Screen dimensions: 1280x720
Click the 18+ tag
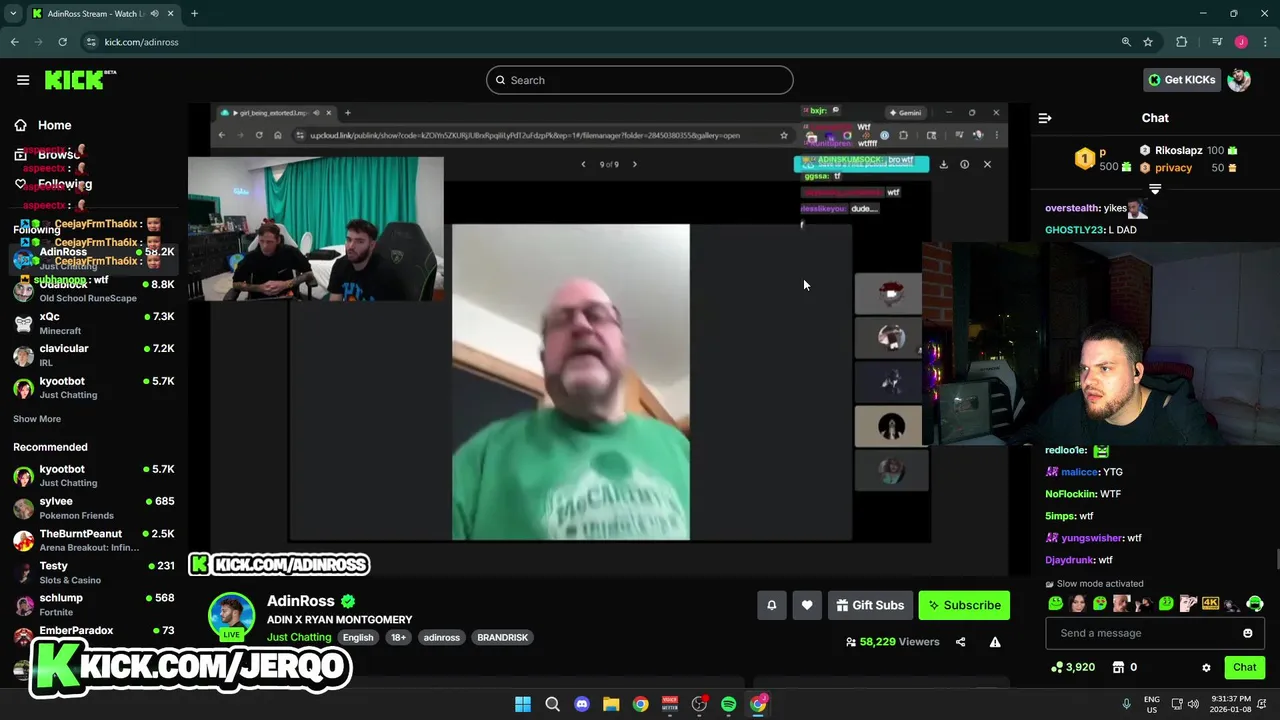click(x=398, y=637)
